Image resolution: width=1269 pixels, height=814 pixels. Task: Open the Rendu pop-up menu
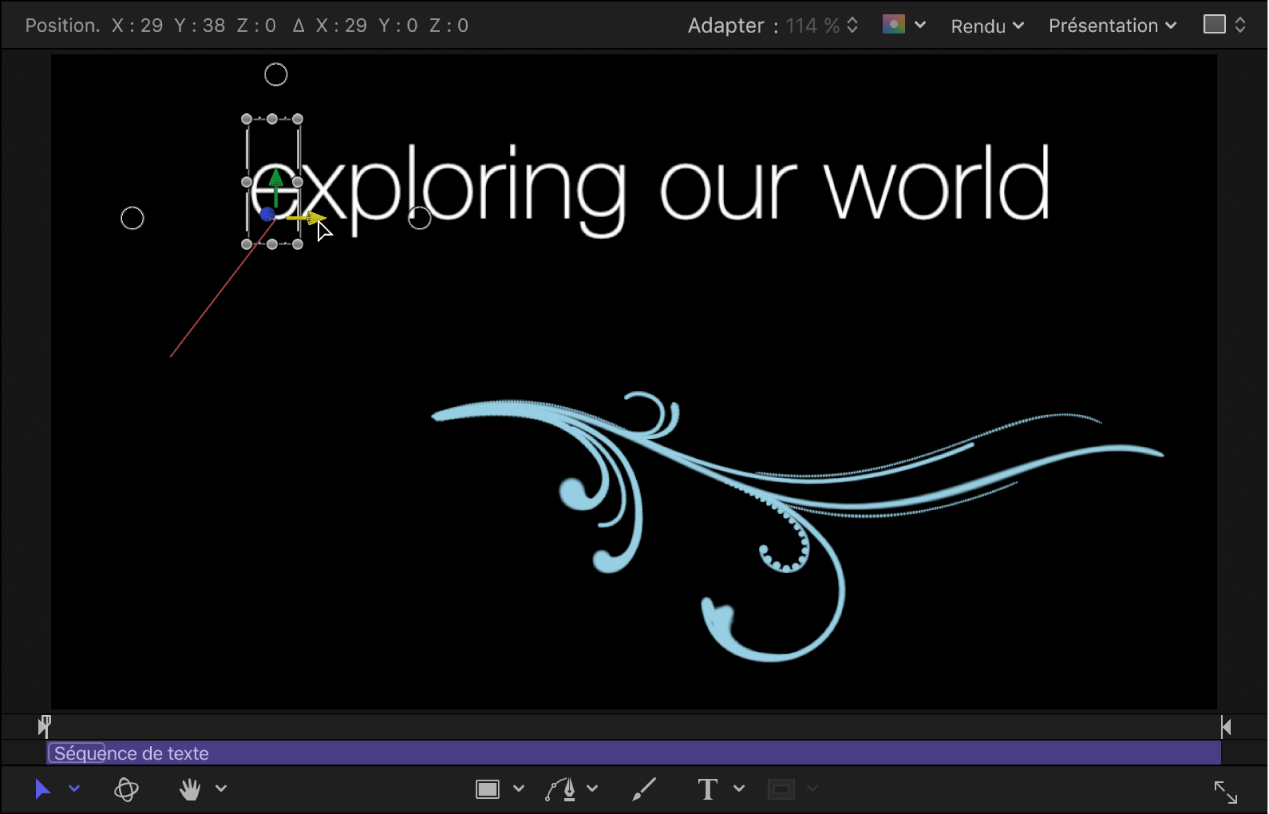click(987, 26)
